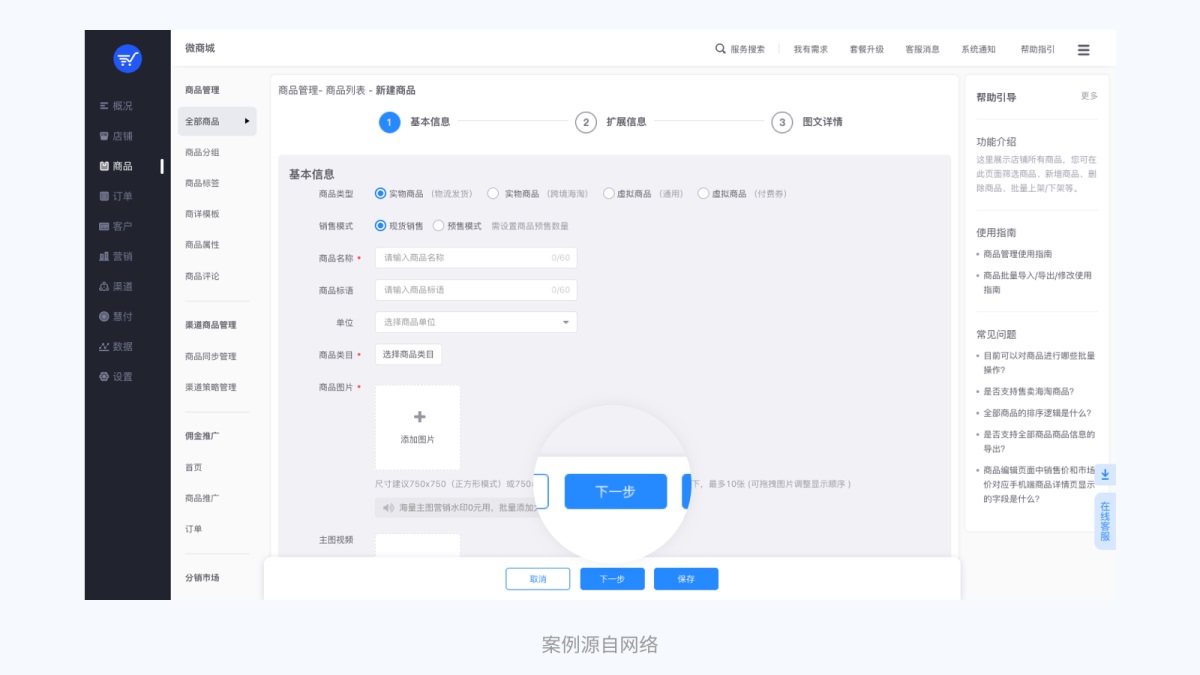
Task: Click the shopping cart logo icon
Action: pyautogui.click(x=127, y=59)
